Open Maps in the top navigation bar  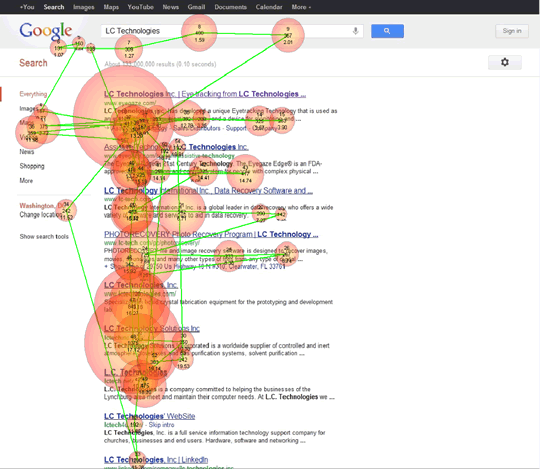pos(111,7)
